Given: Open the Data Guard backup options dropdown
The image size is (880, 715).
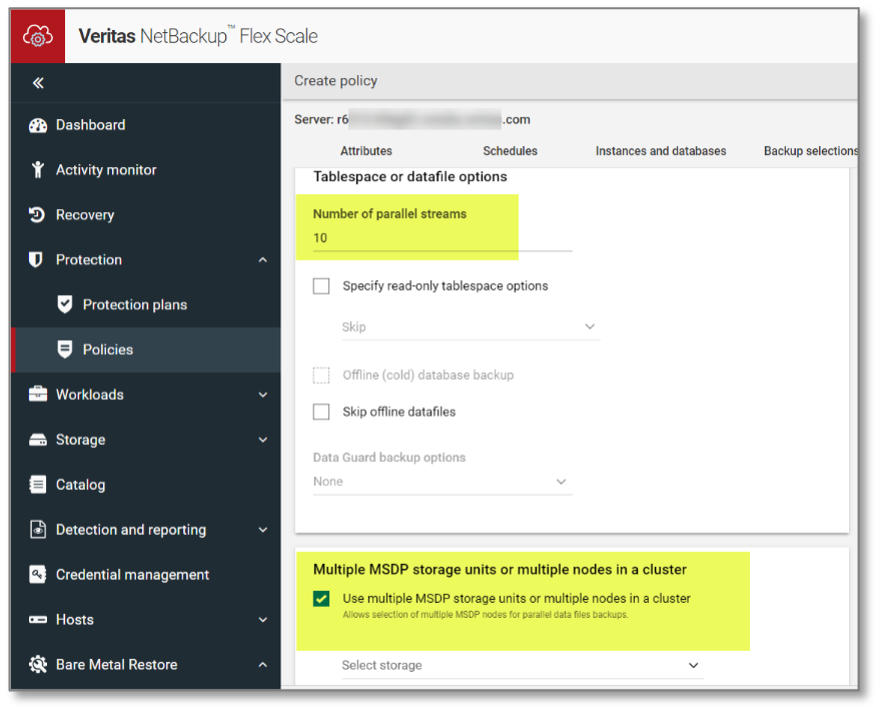Looking at the screenshot, I should point(442,482).
